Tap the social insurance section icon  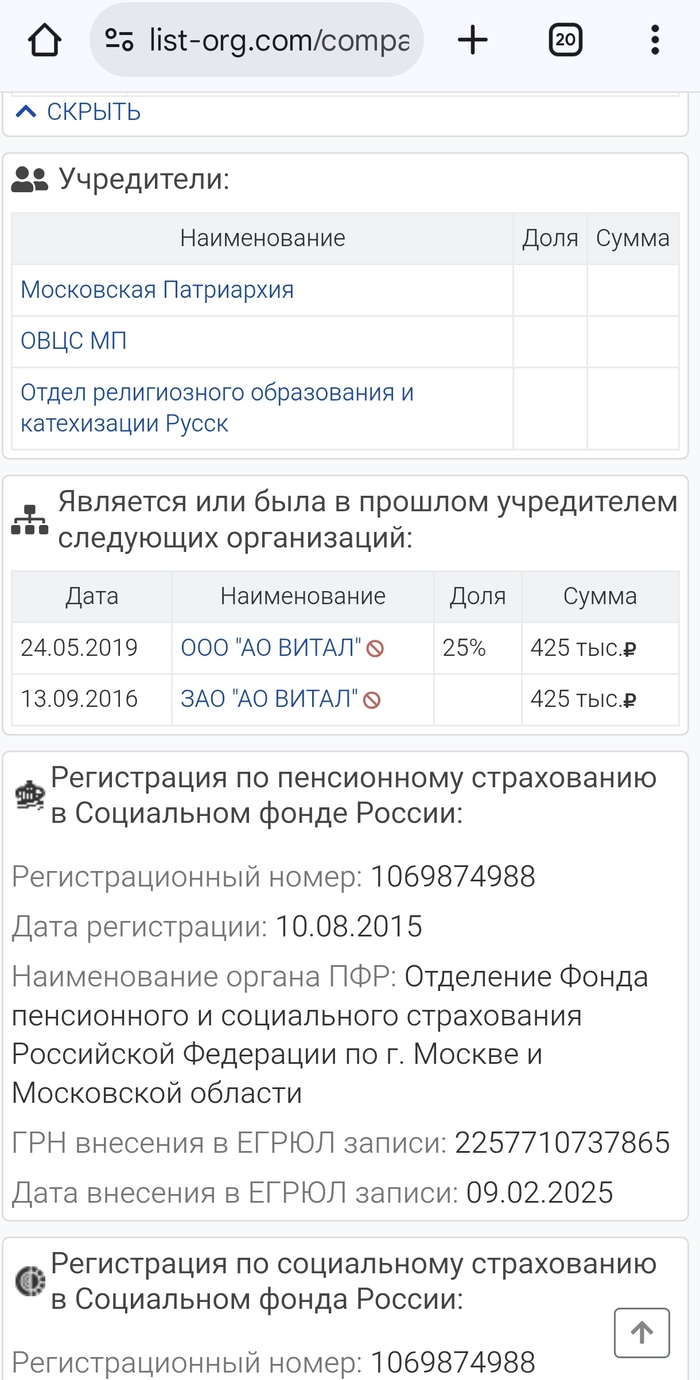point(29,1282)
